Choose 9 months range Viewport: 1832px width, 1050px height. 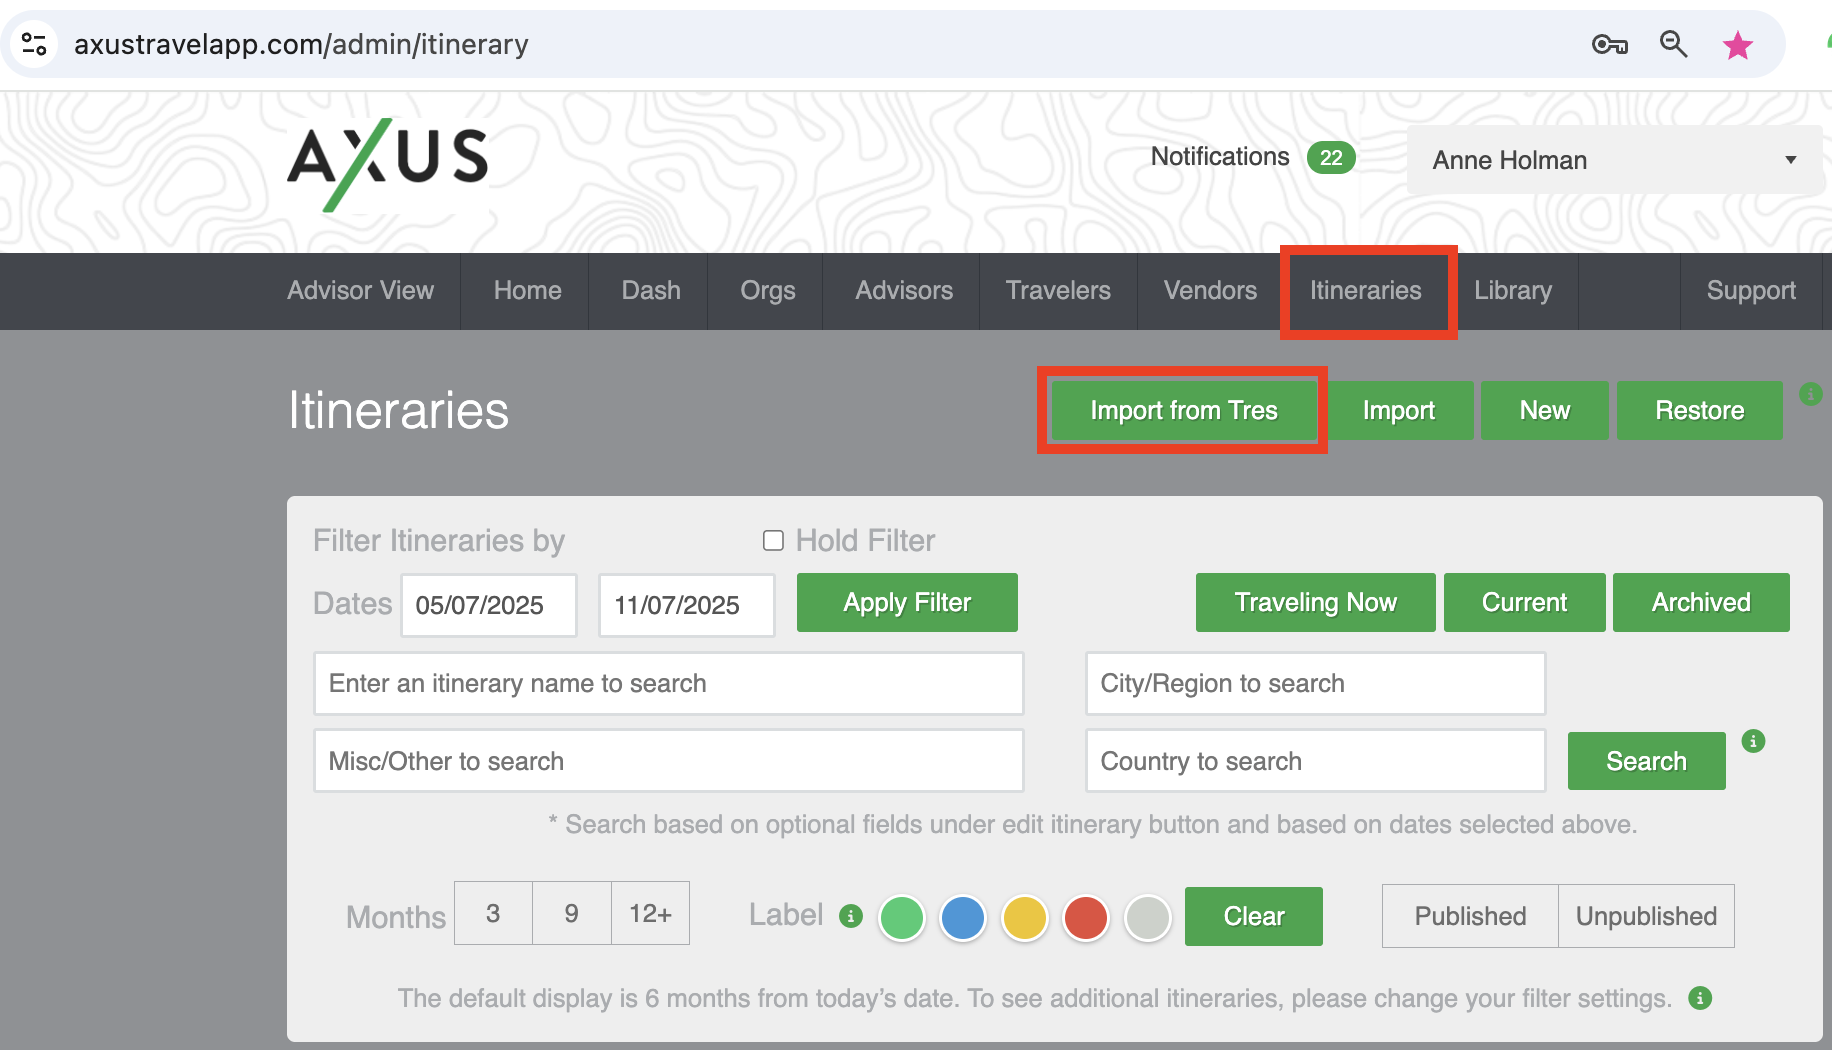coord(572,914)
